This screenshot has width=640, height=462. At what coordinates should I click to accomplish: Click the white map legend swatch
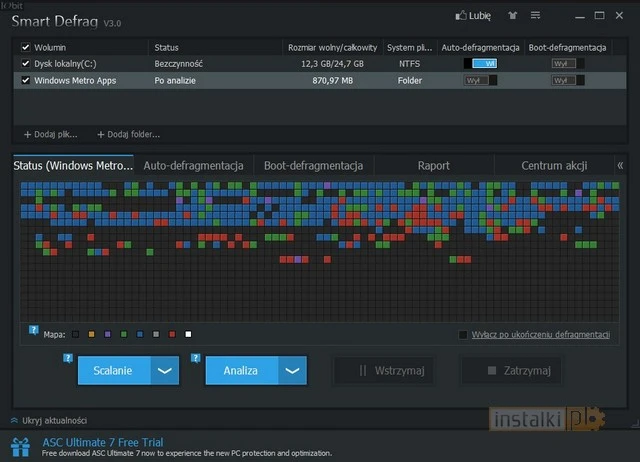(x=188, y=334)
